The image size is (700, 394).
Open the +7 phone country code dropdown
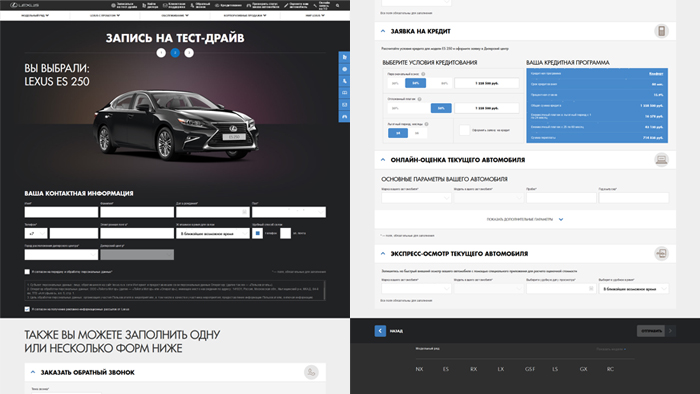click(36, 233)
